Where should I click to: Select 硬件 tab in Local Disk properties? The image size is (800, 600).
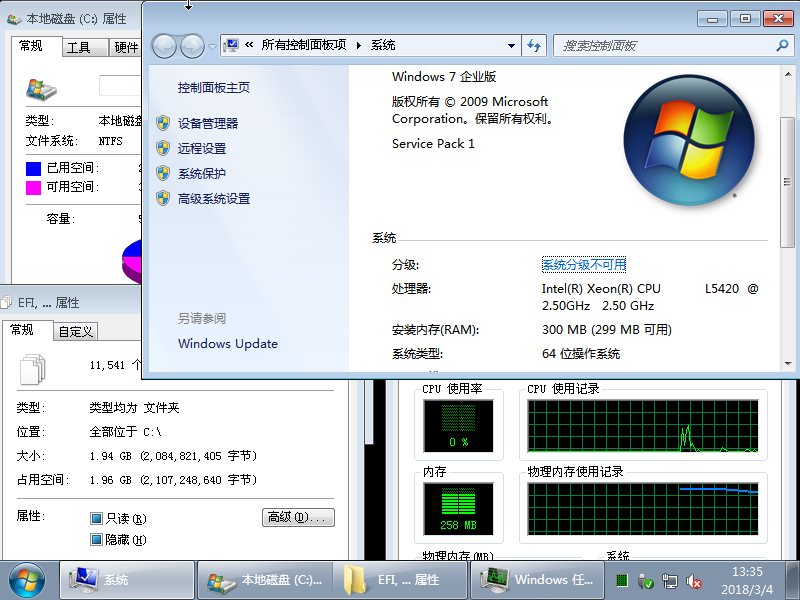126,47
